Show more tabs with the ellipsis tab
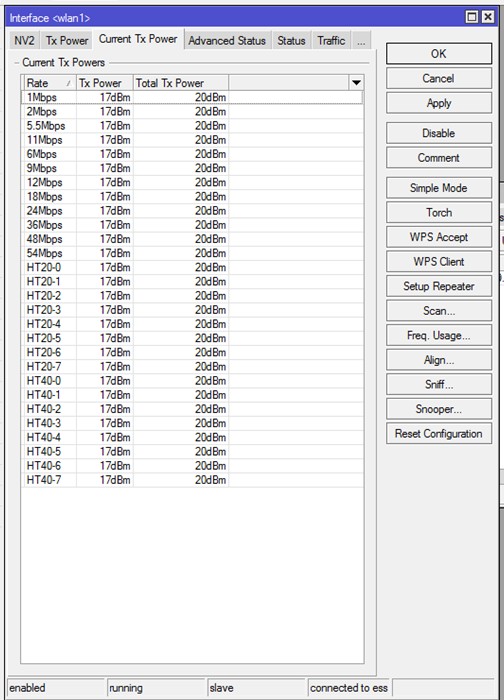 (x=361, y=41)
